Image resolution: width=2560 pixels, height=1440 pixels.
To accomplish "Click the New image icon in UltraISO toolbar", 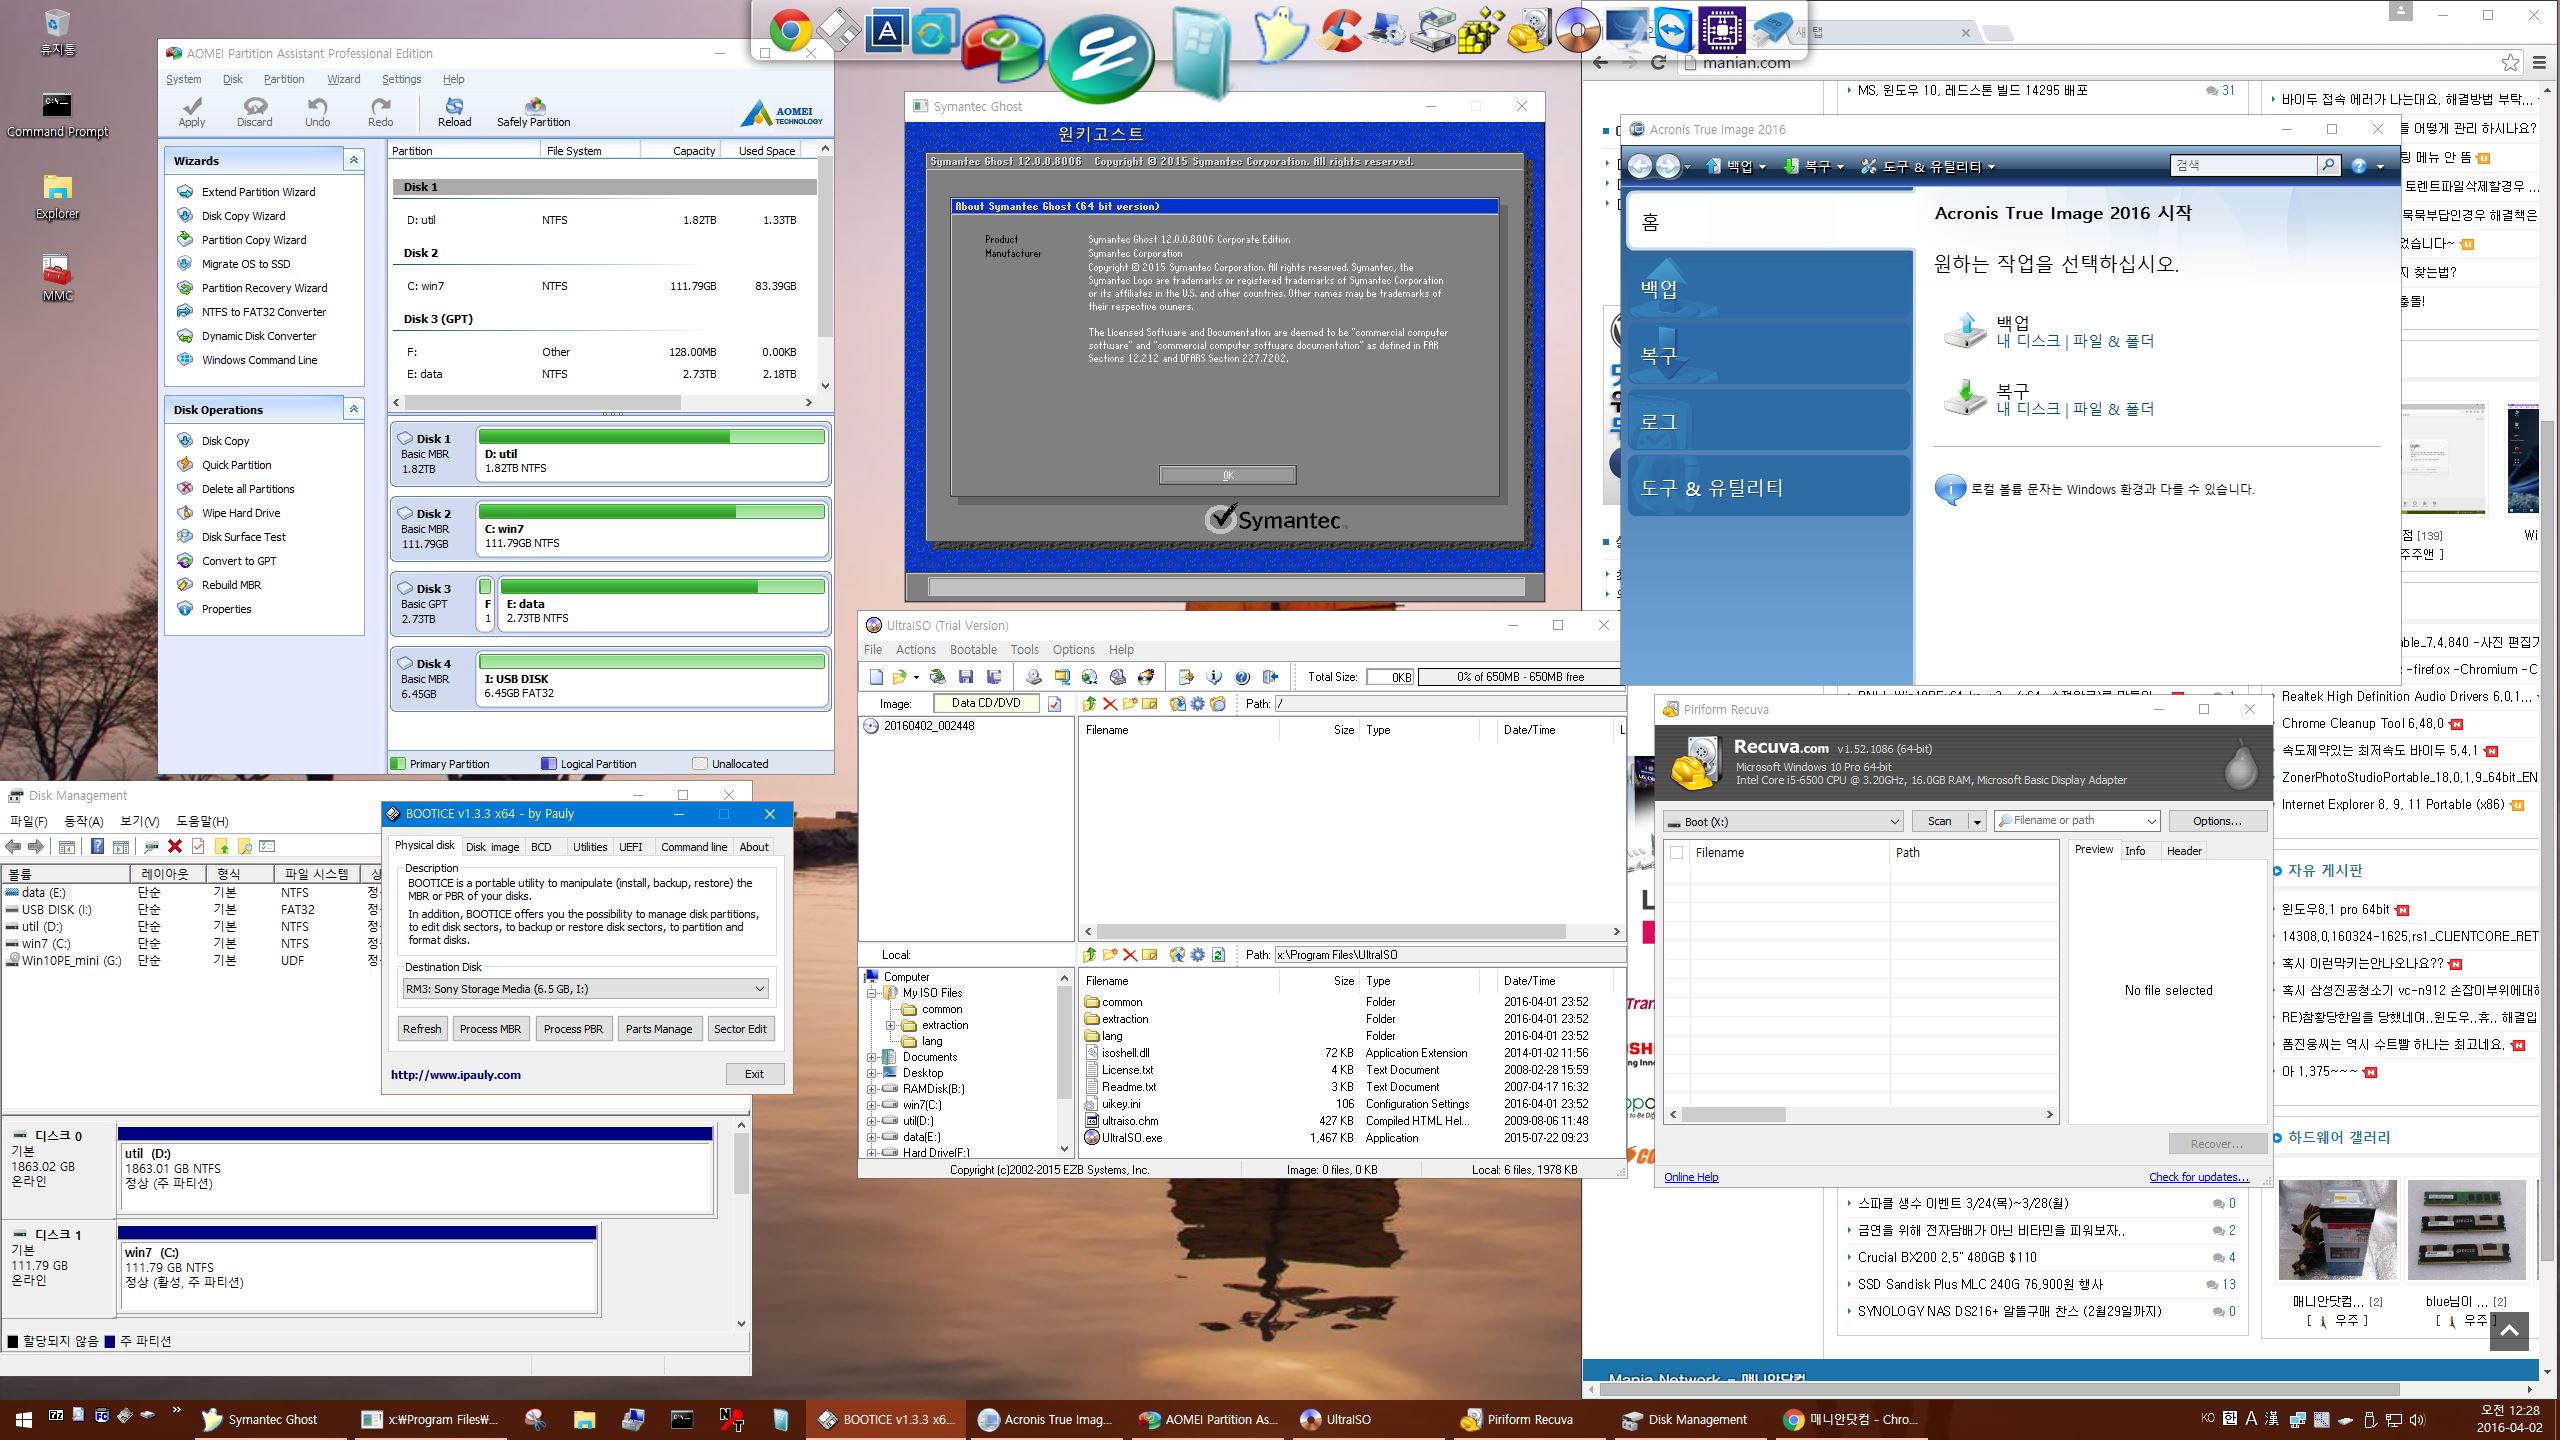I will click(x=876, y=677).
